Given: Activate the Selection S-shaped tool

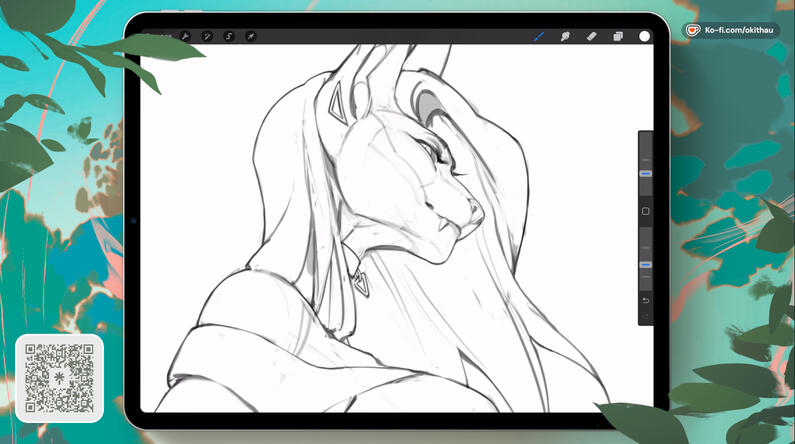Looking at the screenshot, I should tap(229, 36).
